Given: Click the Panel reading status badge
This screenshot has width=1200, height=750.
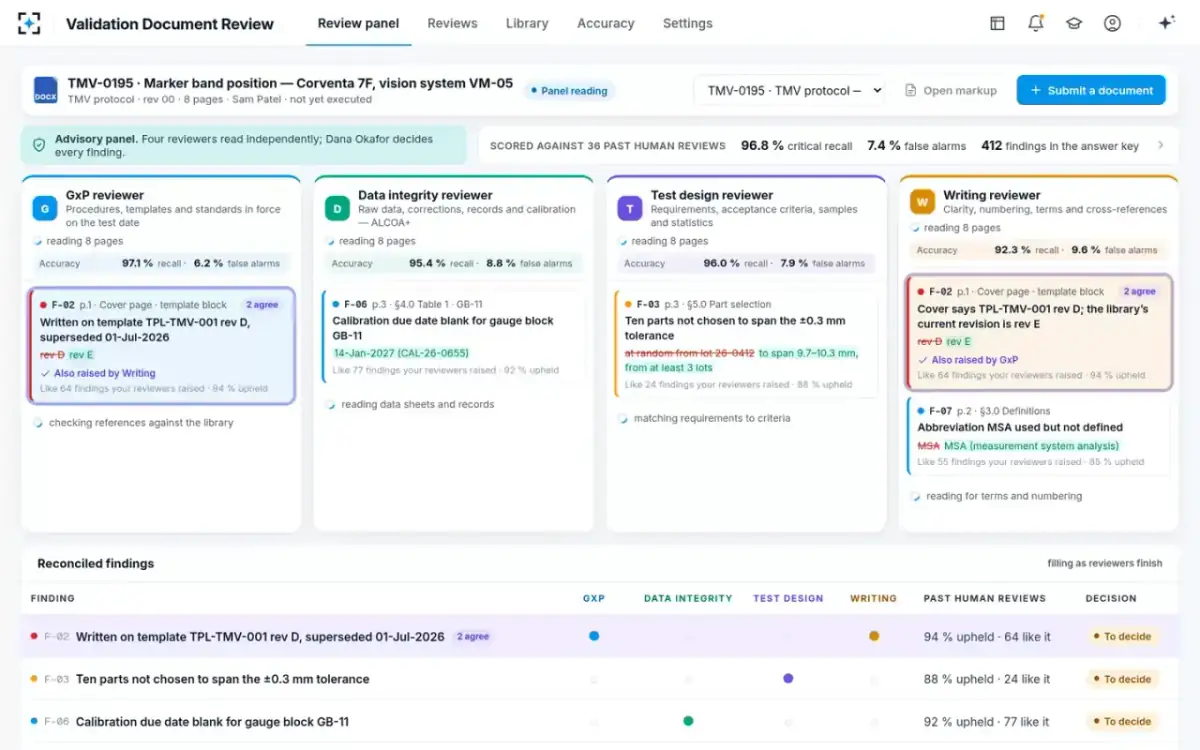Looking at the screenshot, I should tap(568, 91).
